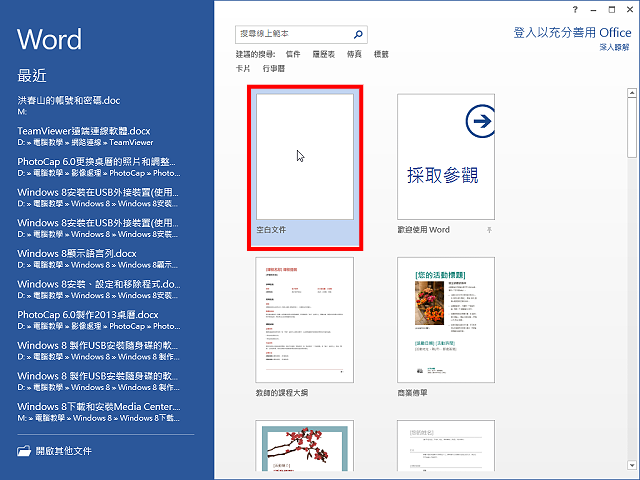
Task: Click 登入以充分善用 Office sign-in link
Action: [572, 33]
